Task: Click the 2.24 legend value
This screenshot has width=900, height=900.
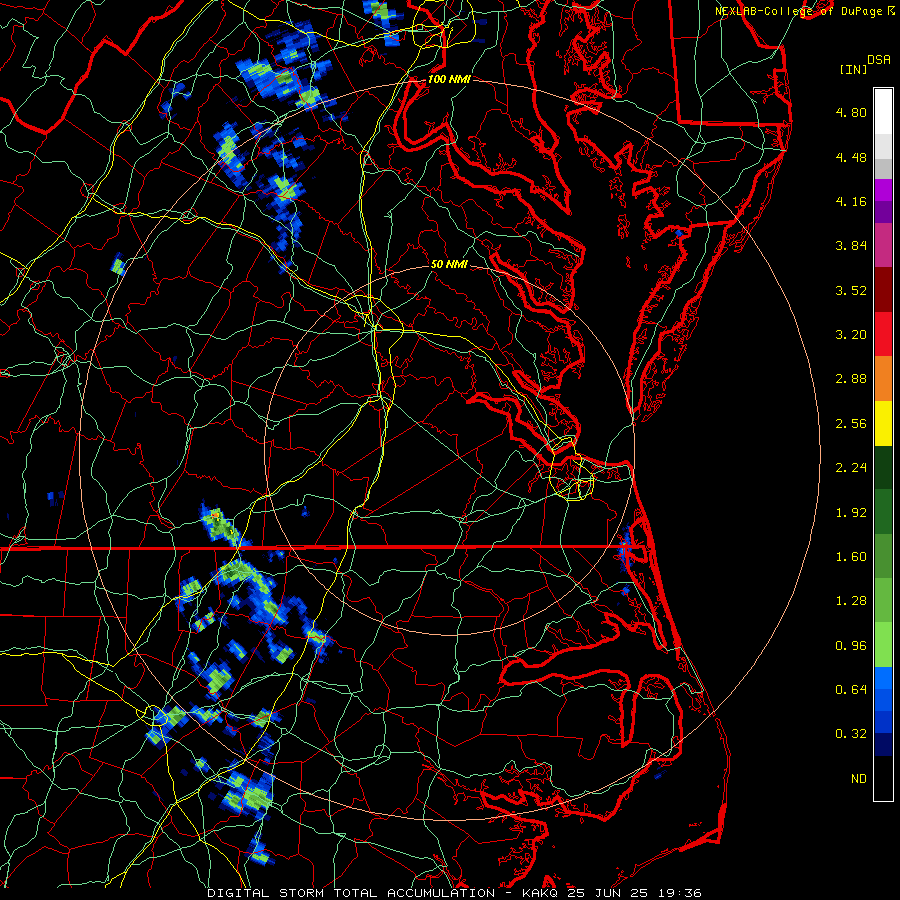Action: tap(851, 468)
